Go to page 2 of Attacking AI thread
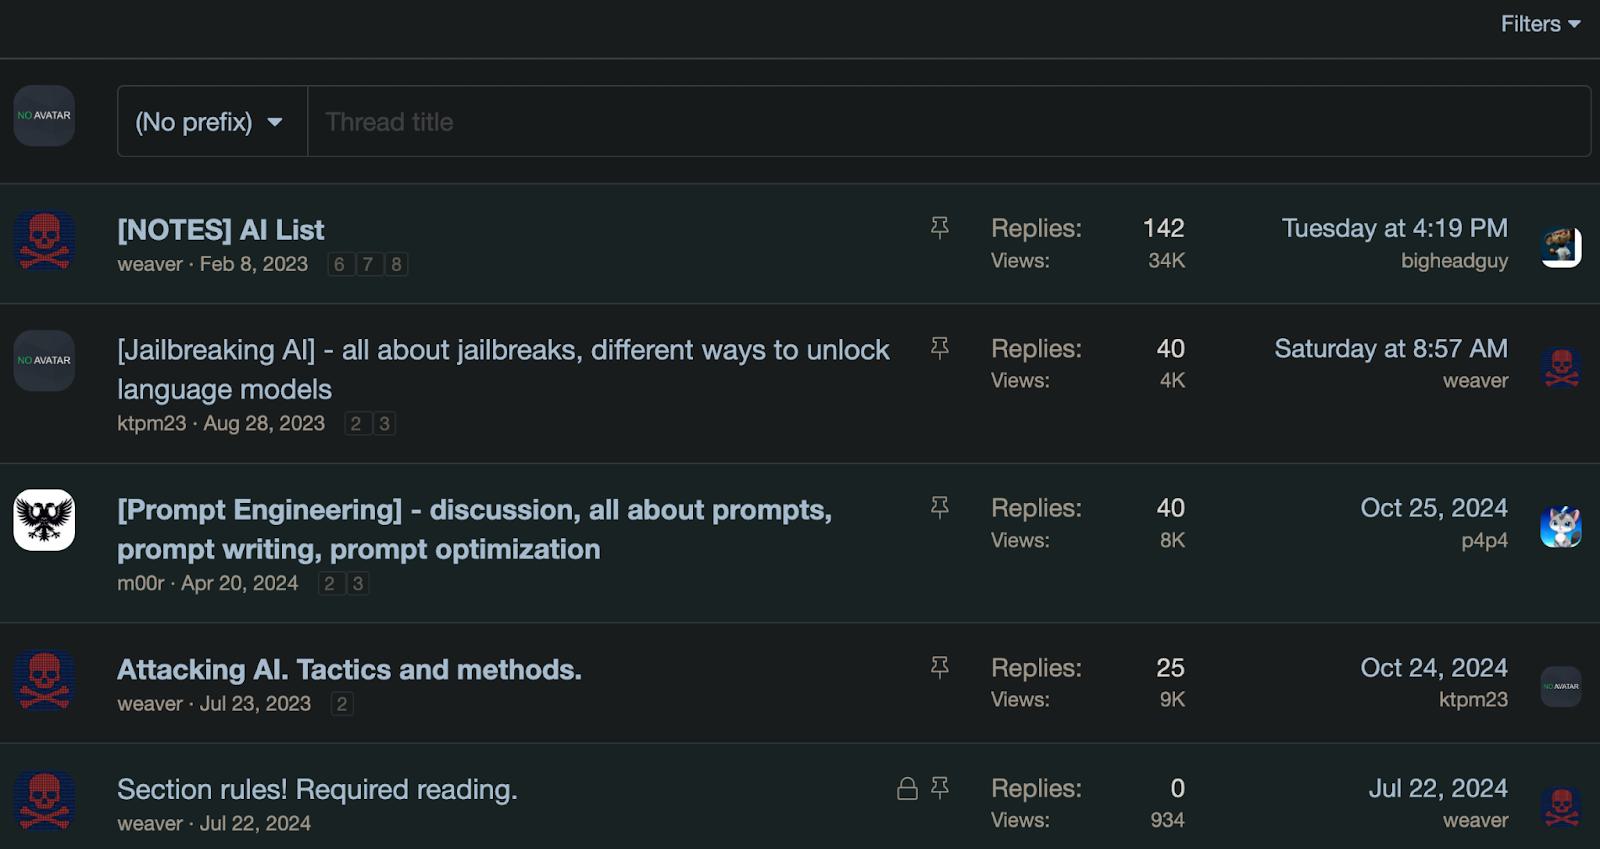Image resolution: width=1600 pixels, height=849 pixels. [342, 703]
